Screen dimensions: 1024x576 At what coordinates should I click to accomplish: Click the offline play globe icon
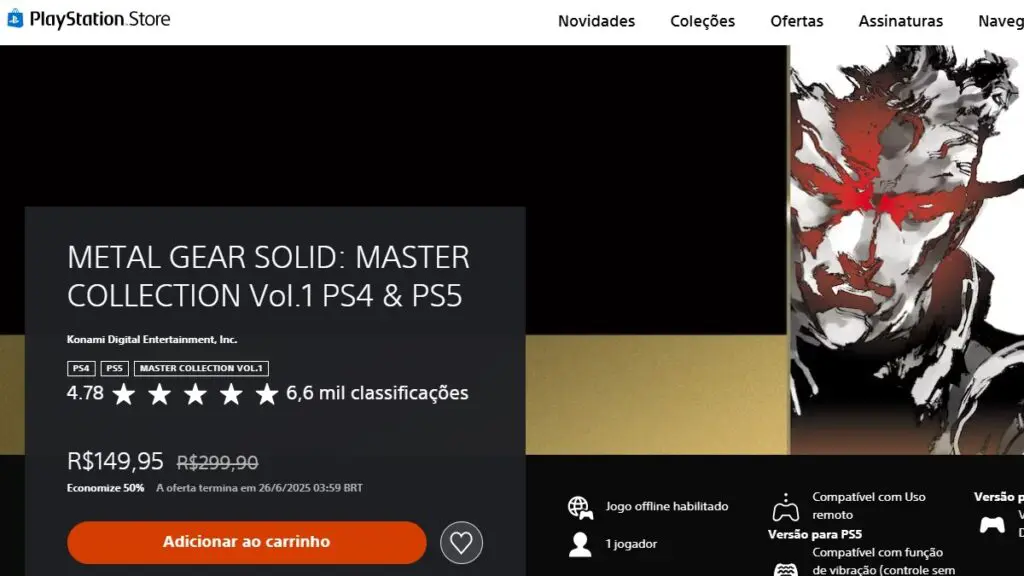coord(580,507)
